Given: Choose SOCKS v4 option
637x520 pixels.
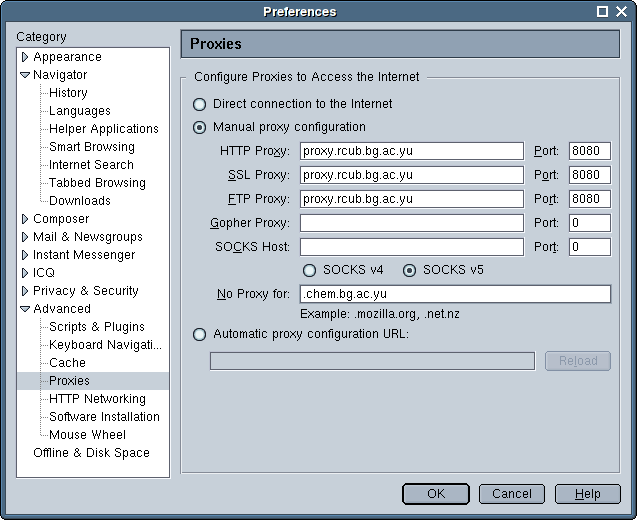Looking at the screenshot, I should (310, 271).
